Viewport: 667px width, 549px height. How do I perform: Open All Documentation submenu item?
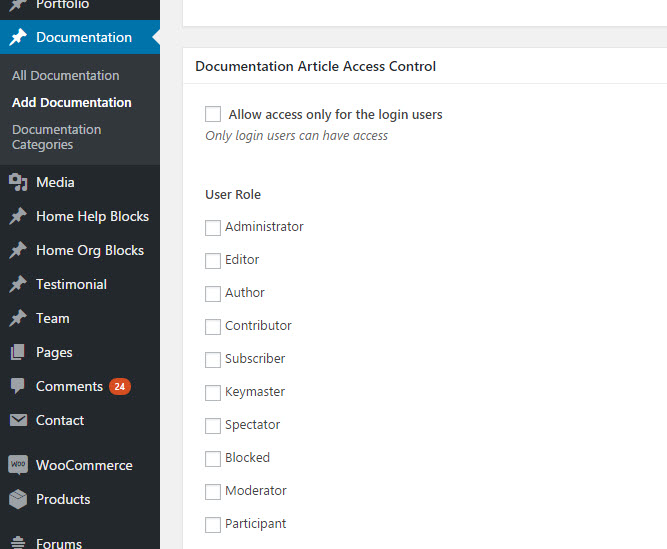tap(66, 76)
